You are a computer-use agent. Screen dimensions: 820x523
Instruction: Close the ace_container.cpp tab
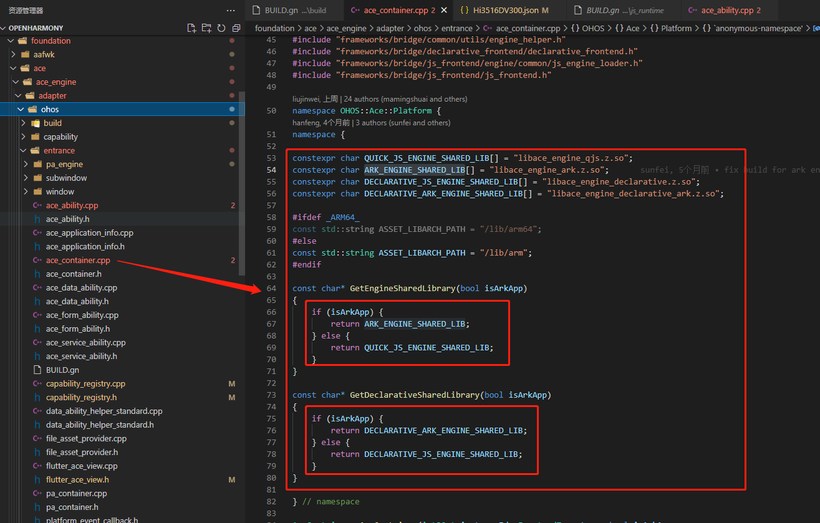(444, 10)
